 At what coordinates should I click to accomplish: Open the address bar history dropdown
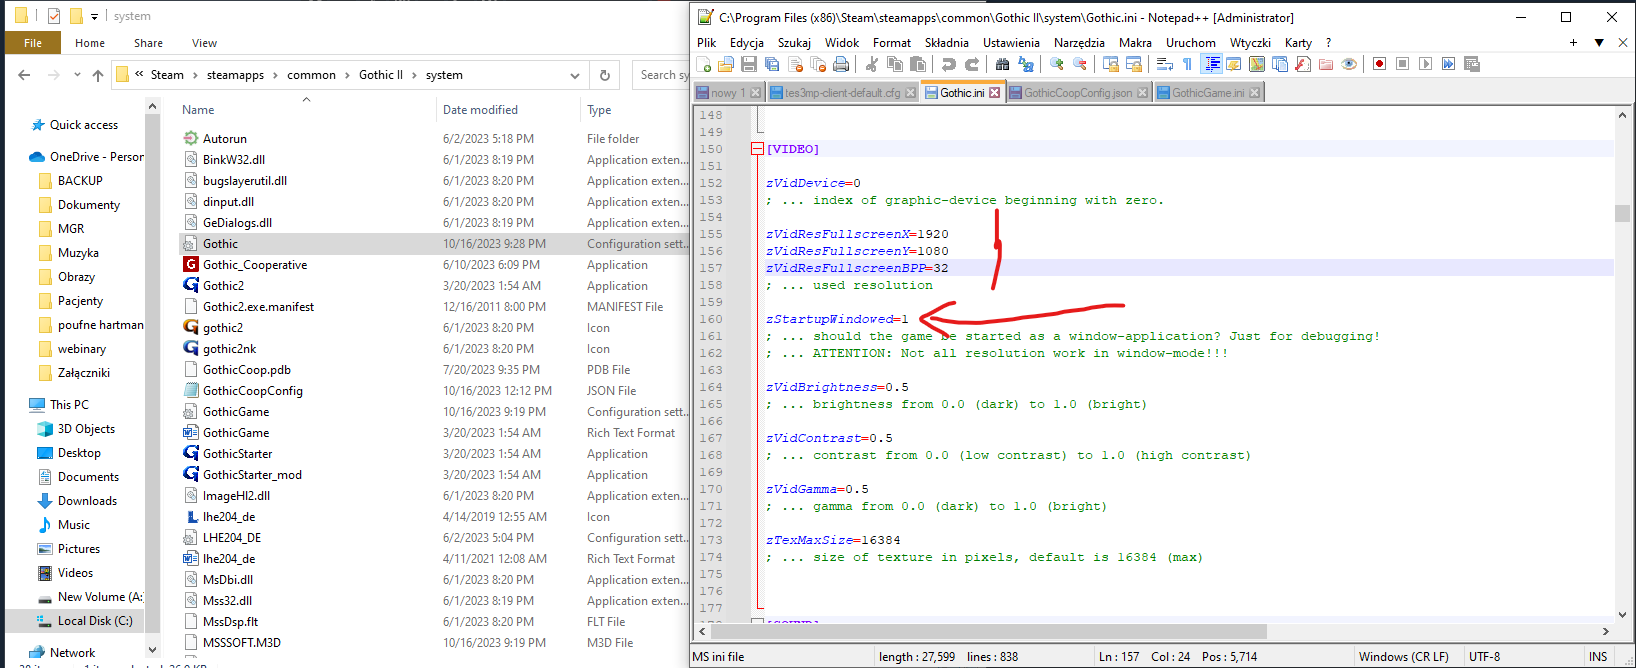click(575, 75)
